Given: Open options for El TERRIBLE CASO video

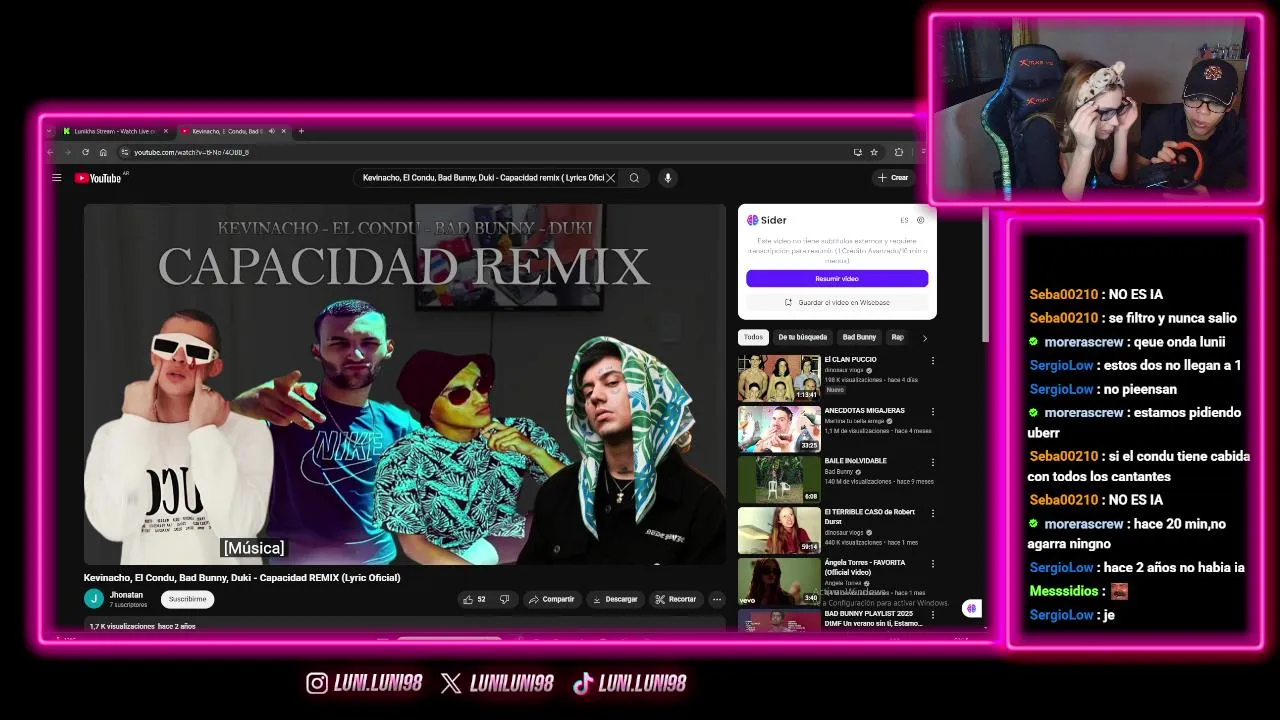Looking at the screenshot, I should point(932,513).
